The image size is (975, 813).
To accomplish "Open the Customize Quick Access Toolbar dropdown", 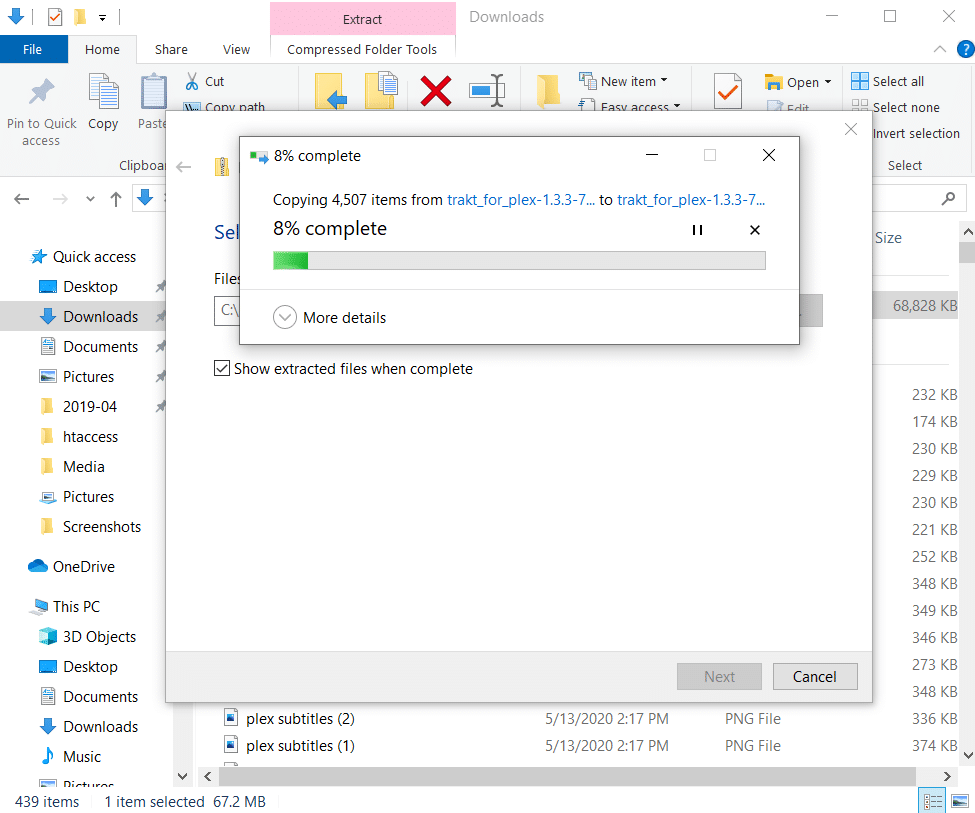I will pos(102,18).
